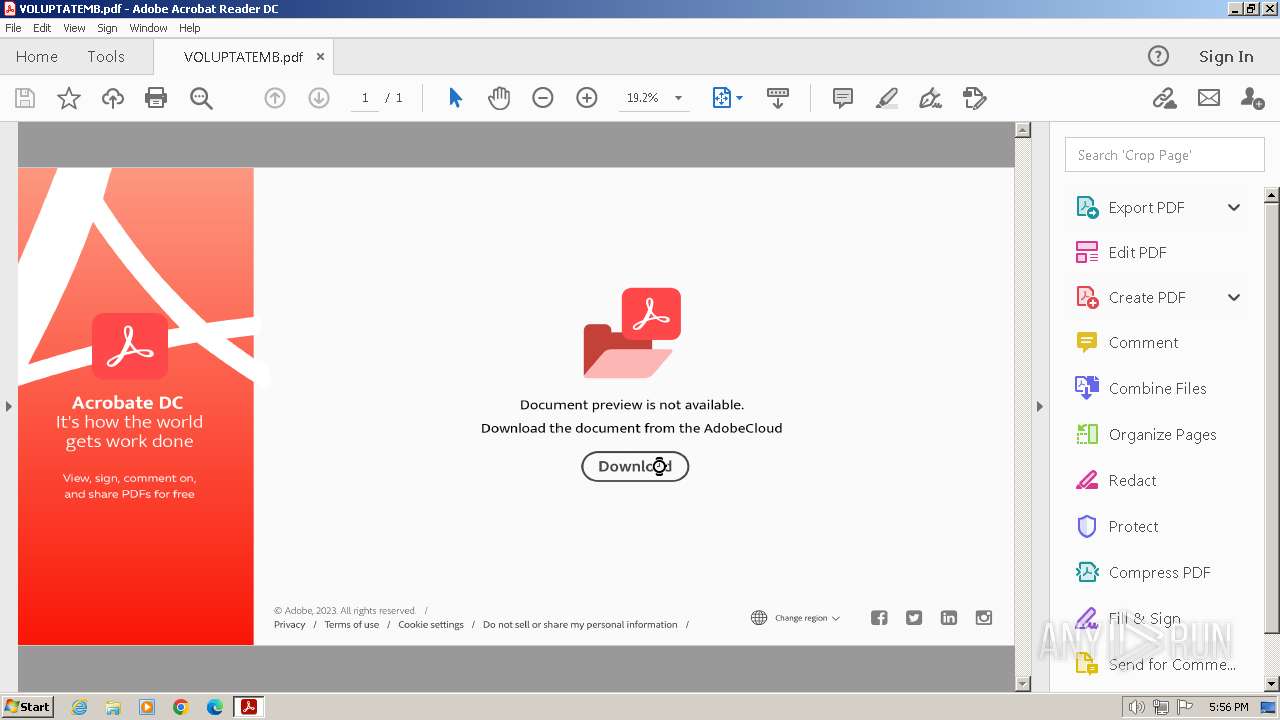This screenshot has height=720, width=1280.
Task: Click the Search 'Crop Page' field
Action: coord(1164,155)
